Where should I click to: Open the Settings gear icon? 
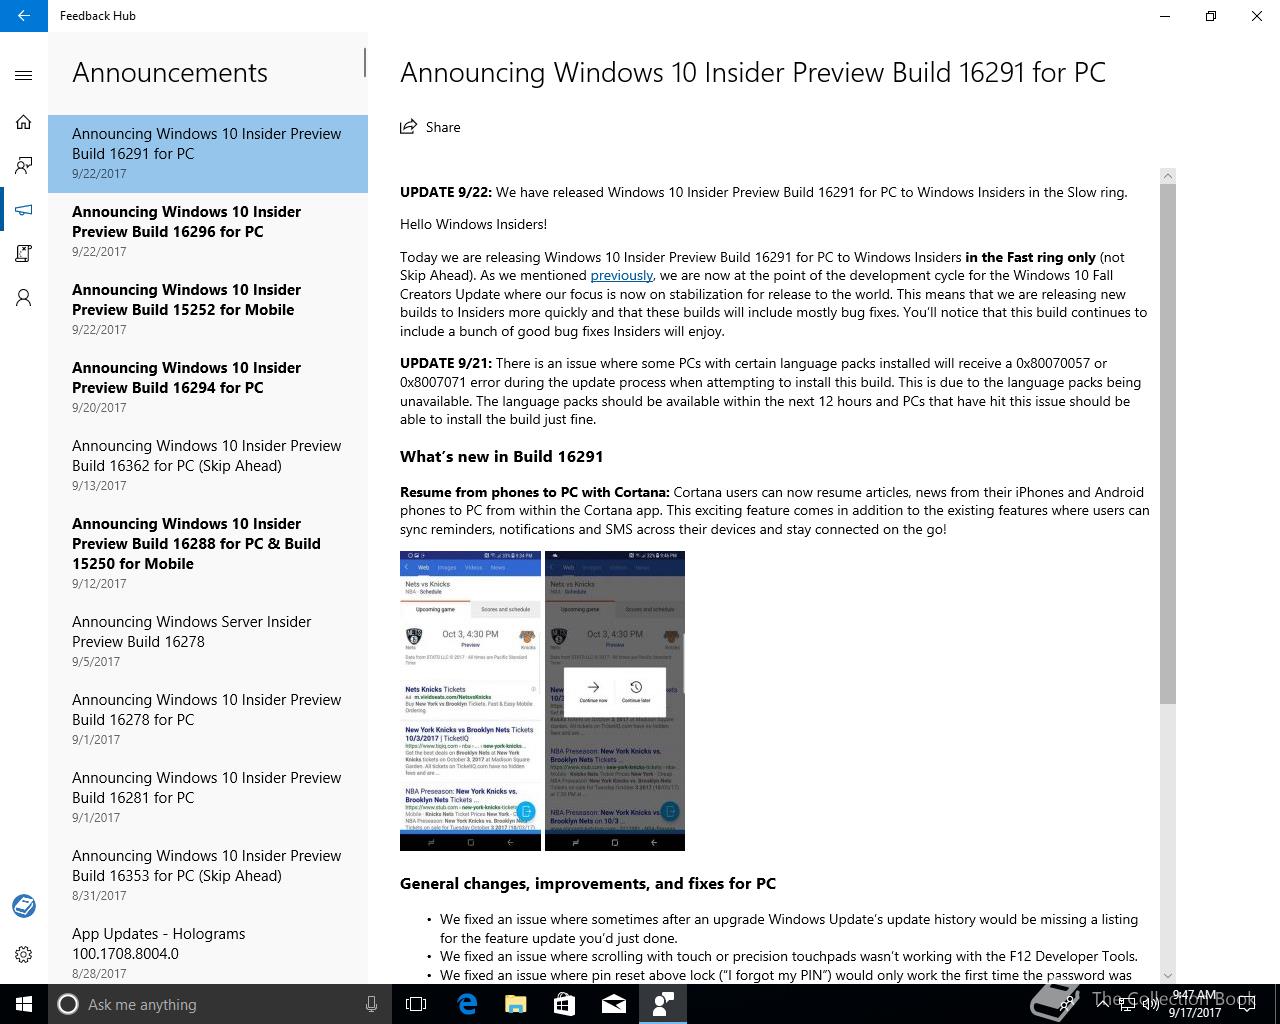[24, 955]
